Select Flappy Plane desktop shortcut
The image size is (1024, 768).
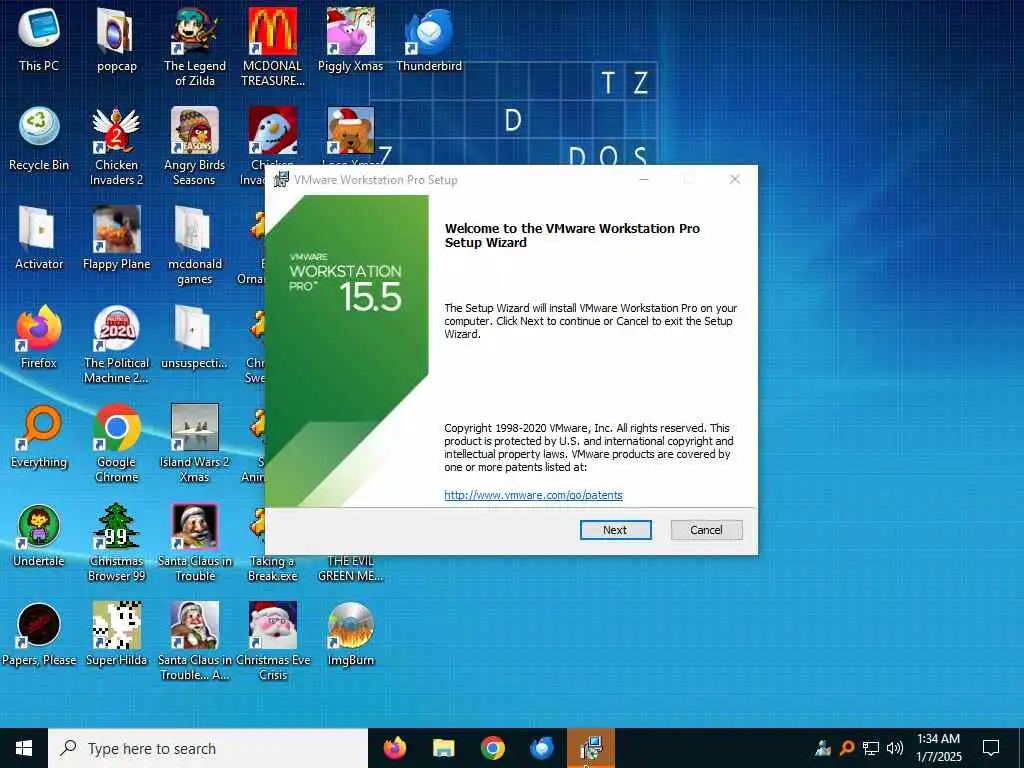click(x=116, y=238)
